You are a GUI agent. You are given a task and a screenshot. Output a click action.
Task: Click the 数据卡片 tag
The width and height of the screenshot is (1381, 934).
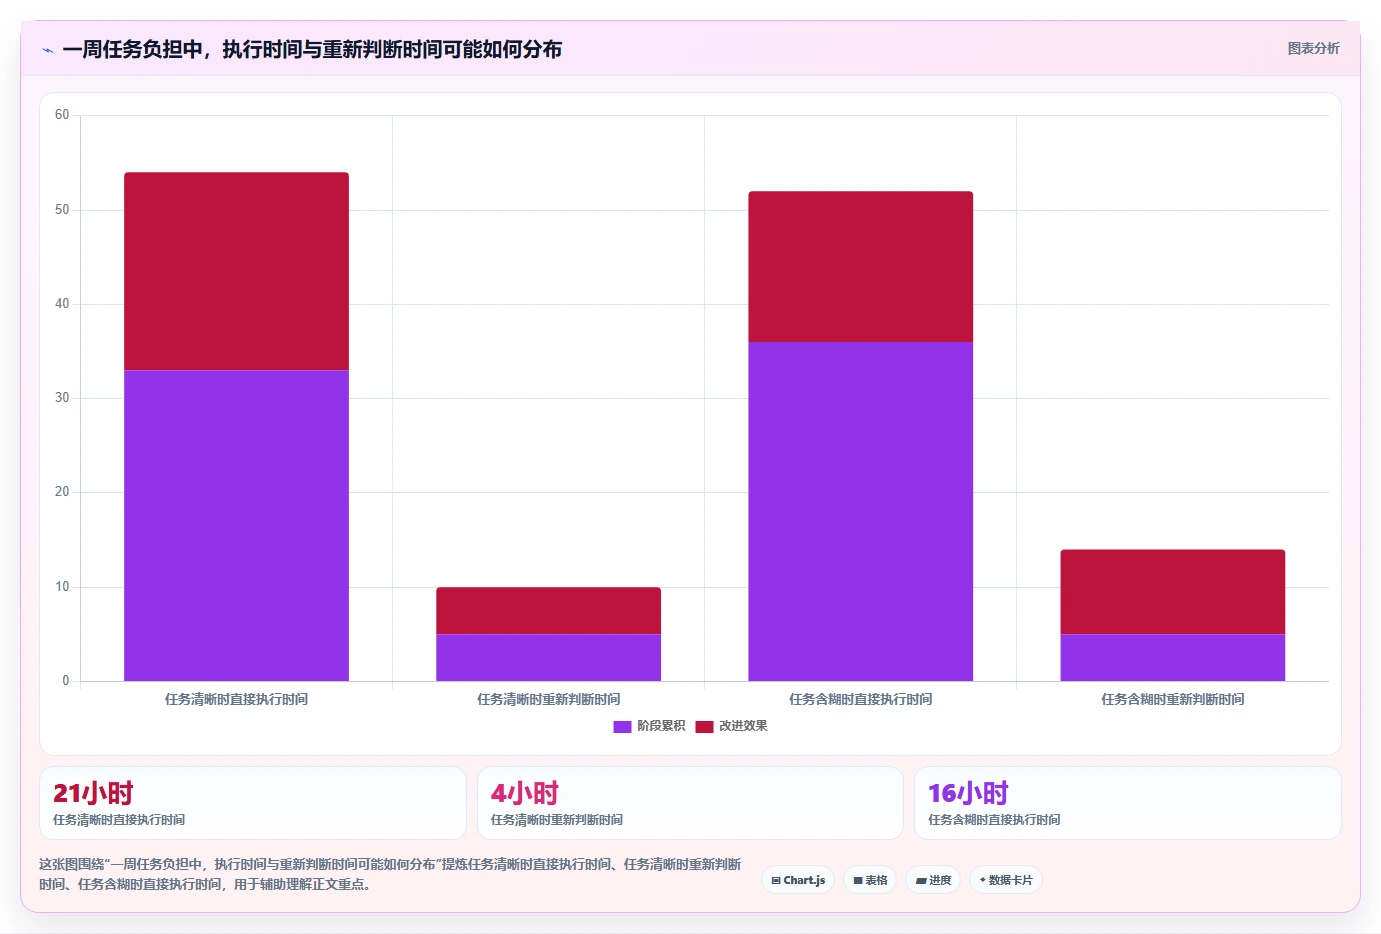(1006, 880)
